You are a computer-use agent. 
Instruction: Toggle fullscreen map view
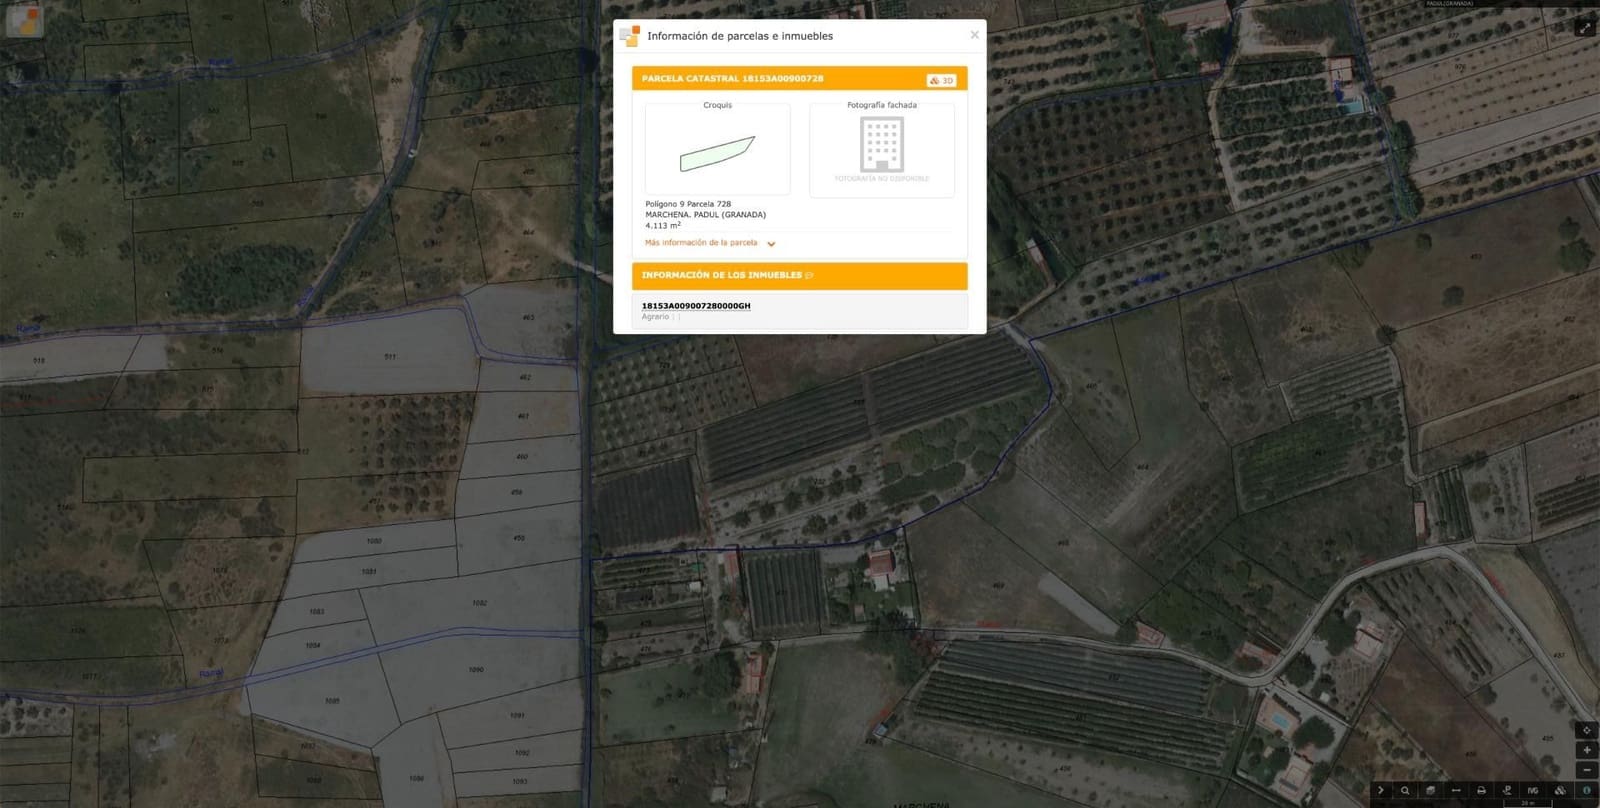coord(1584,28)
